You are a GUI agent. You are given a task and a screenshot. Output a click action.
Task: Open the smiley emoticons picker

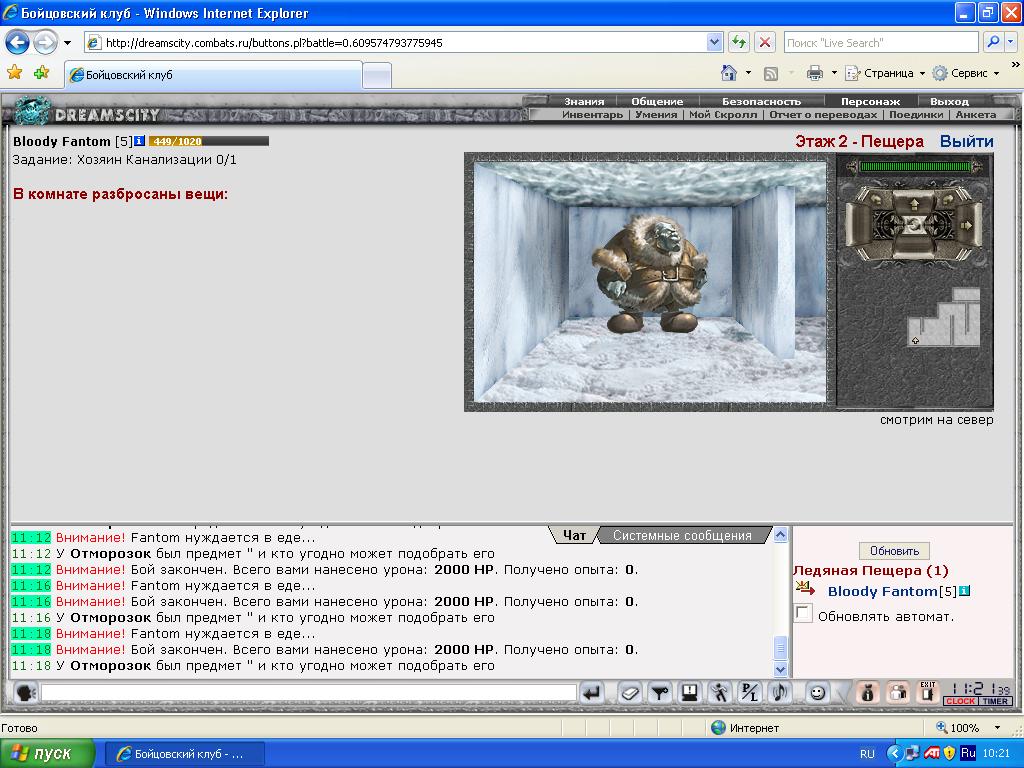817,692
